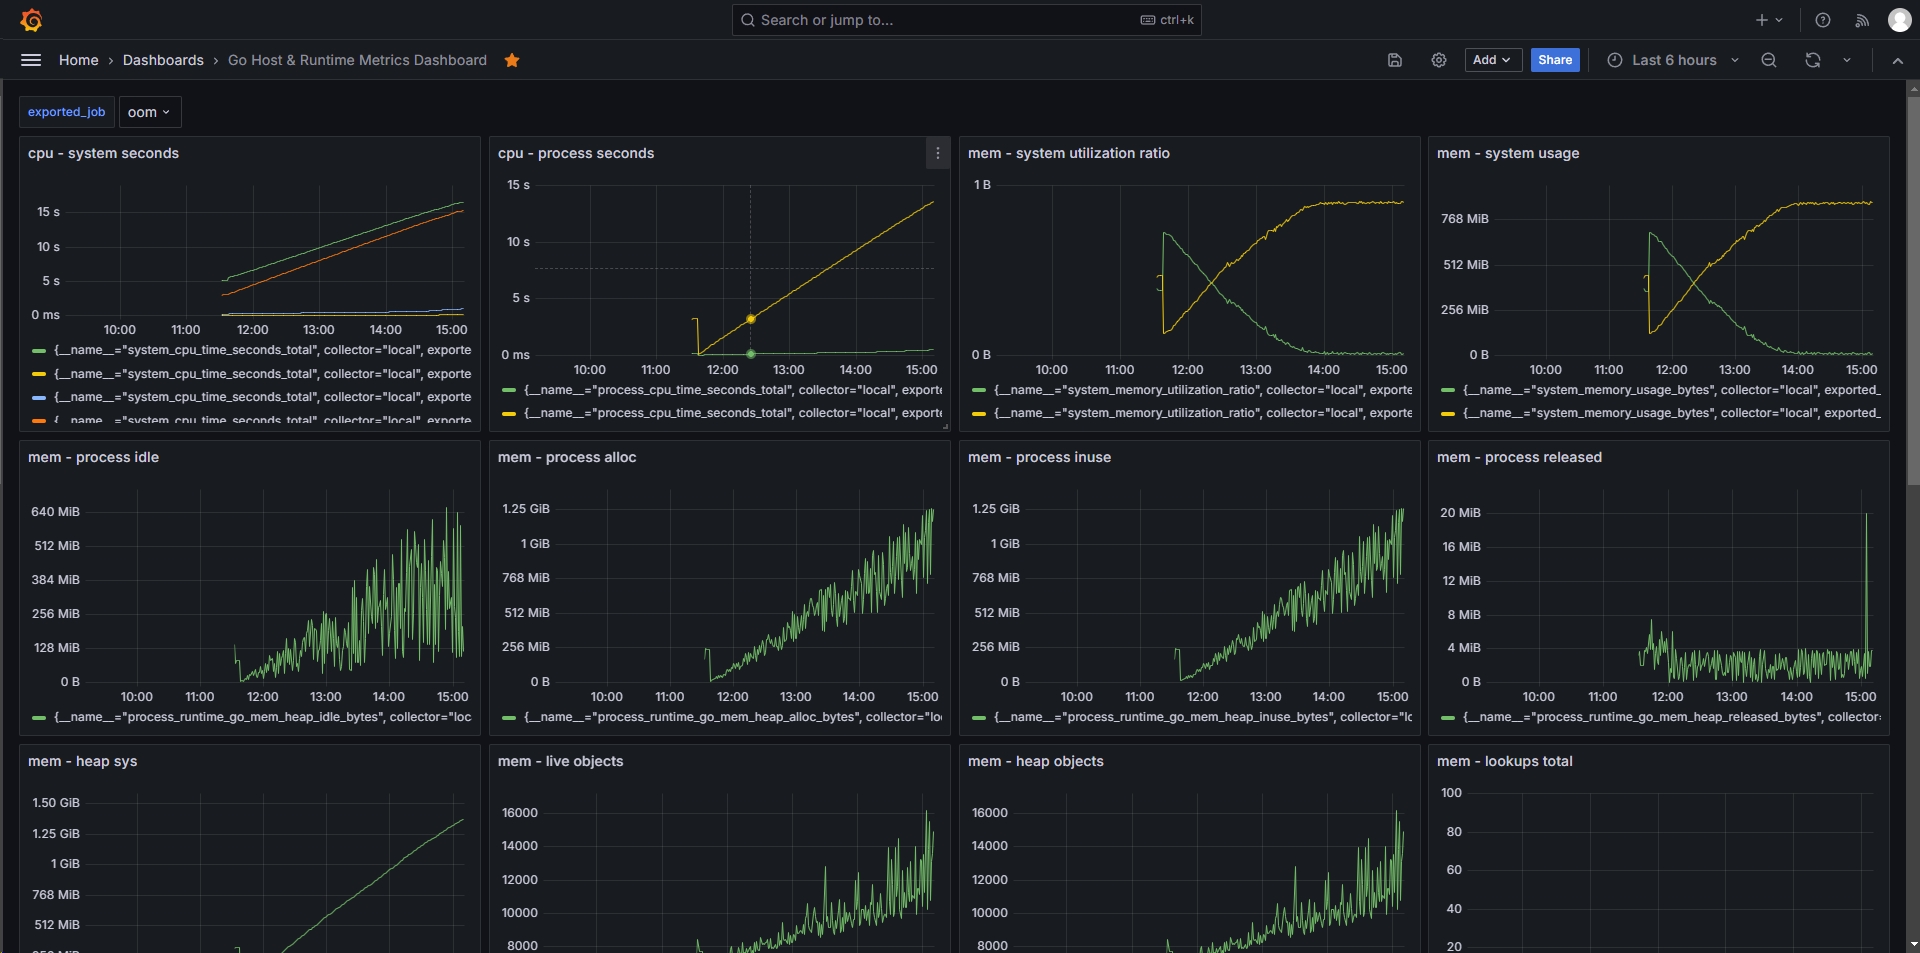
Task: Click the heap_inuse_bytes legend color swatch
Action: 979,718
